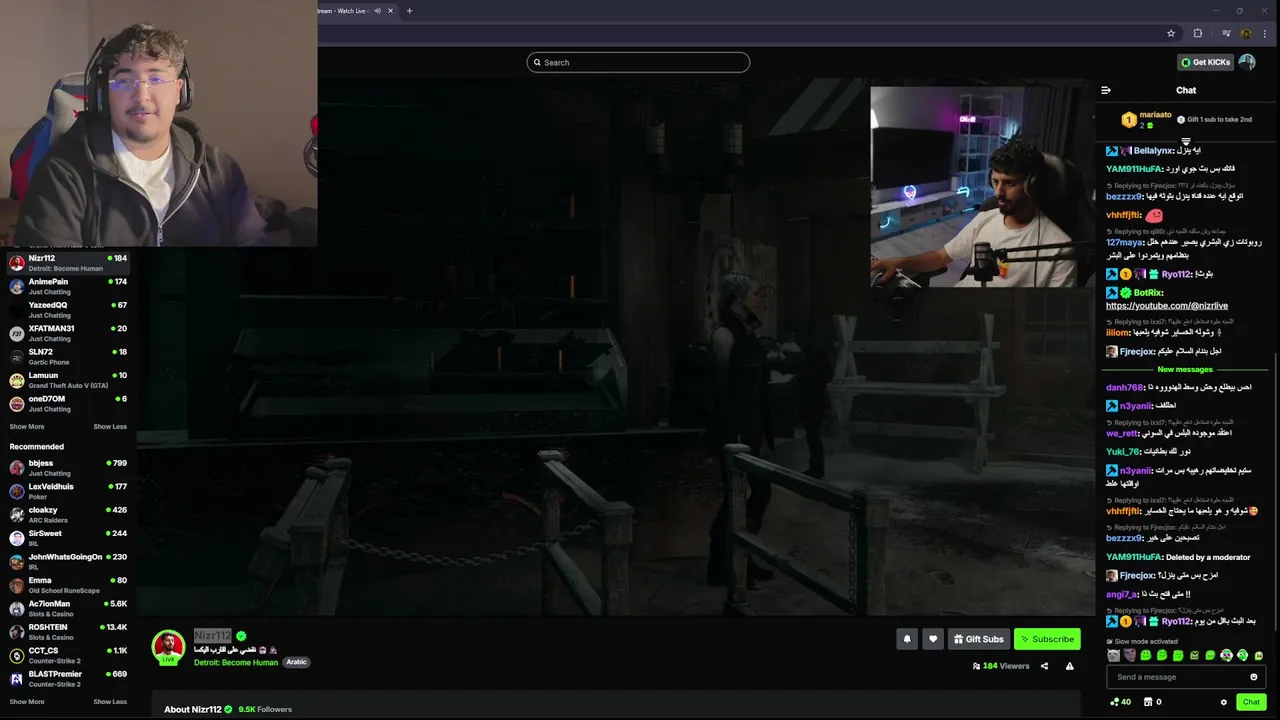1280x720 pixels.
Task: Open Detroit: Become Human category link
Action: (236, 662)
